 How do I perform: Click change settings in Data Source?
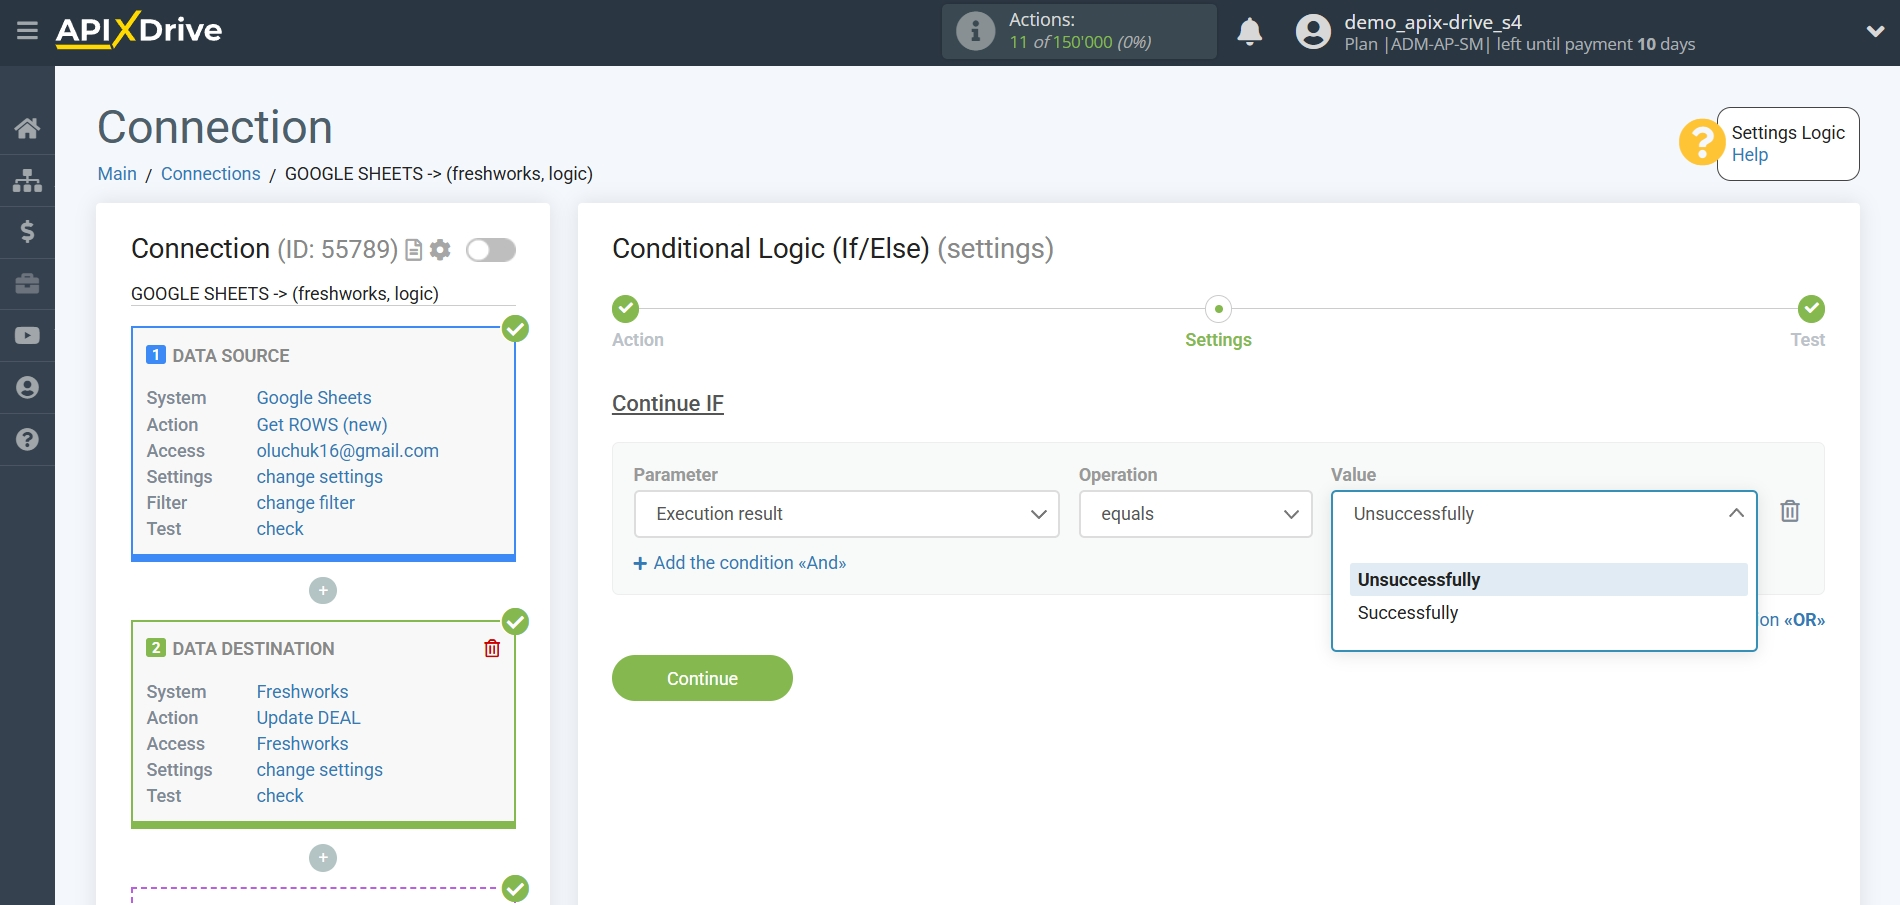(320, 477)
